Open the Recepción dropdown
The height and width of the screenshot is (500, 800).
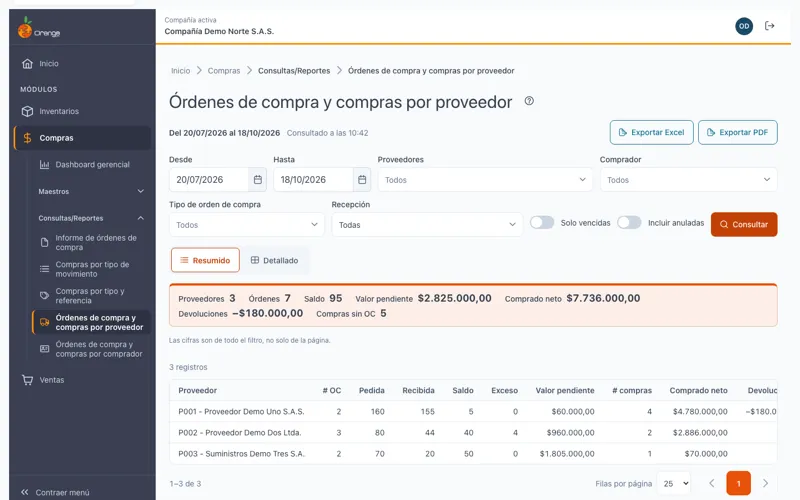(x=427, y=224)
